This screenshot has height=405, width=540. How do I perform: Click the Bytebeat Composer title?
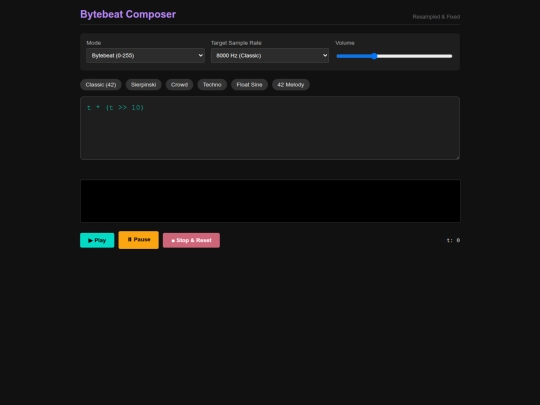pos(128,14)
